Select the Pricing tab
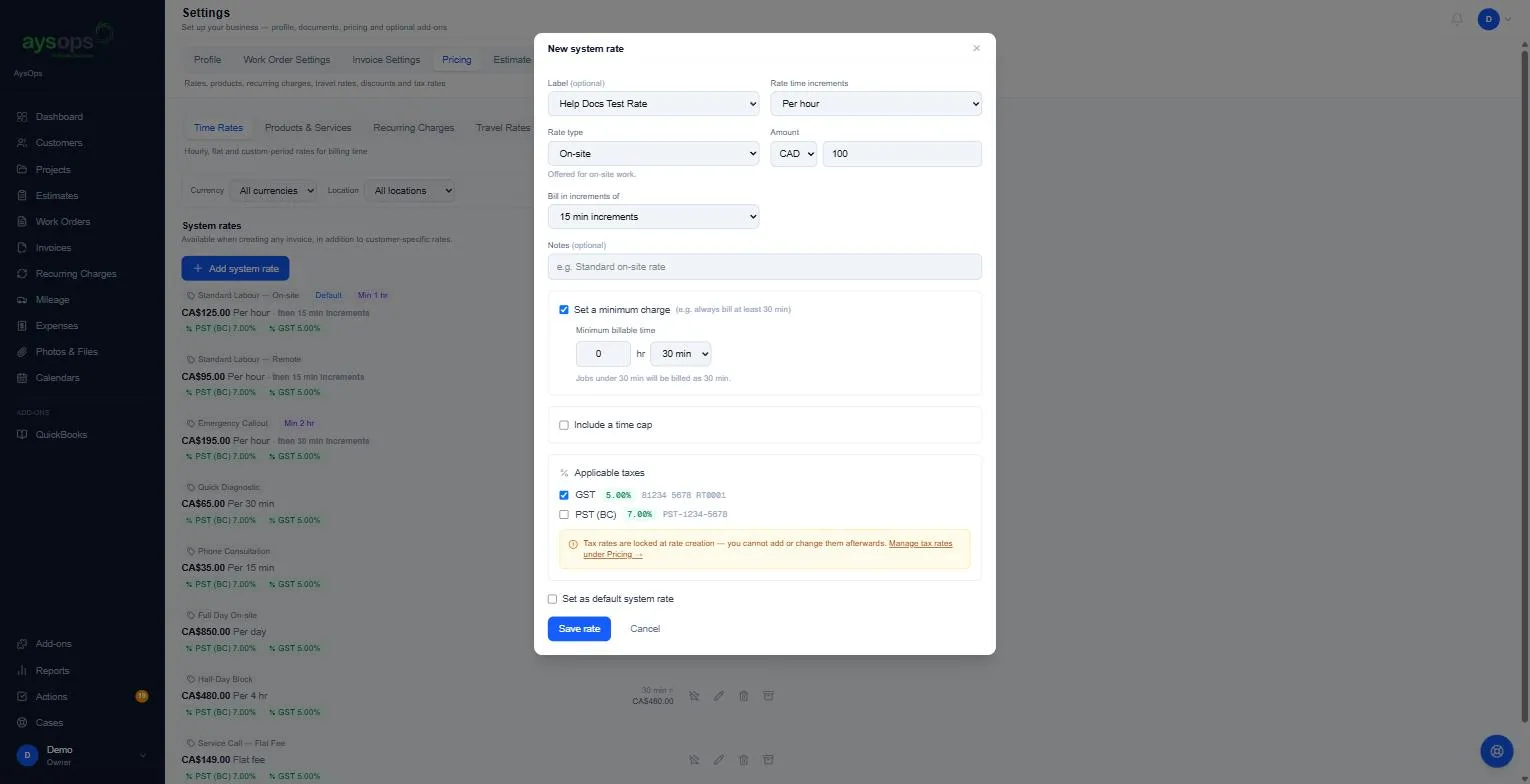The image size is (1530, 784). pos(456,60)
